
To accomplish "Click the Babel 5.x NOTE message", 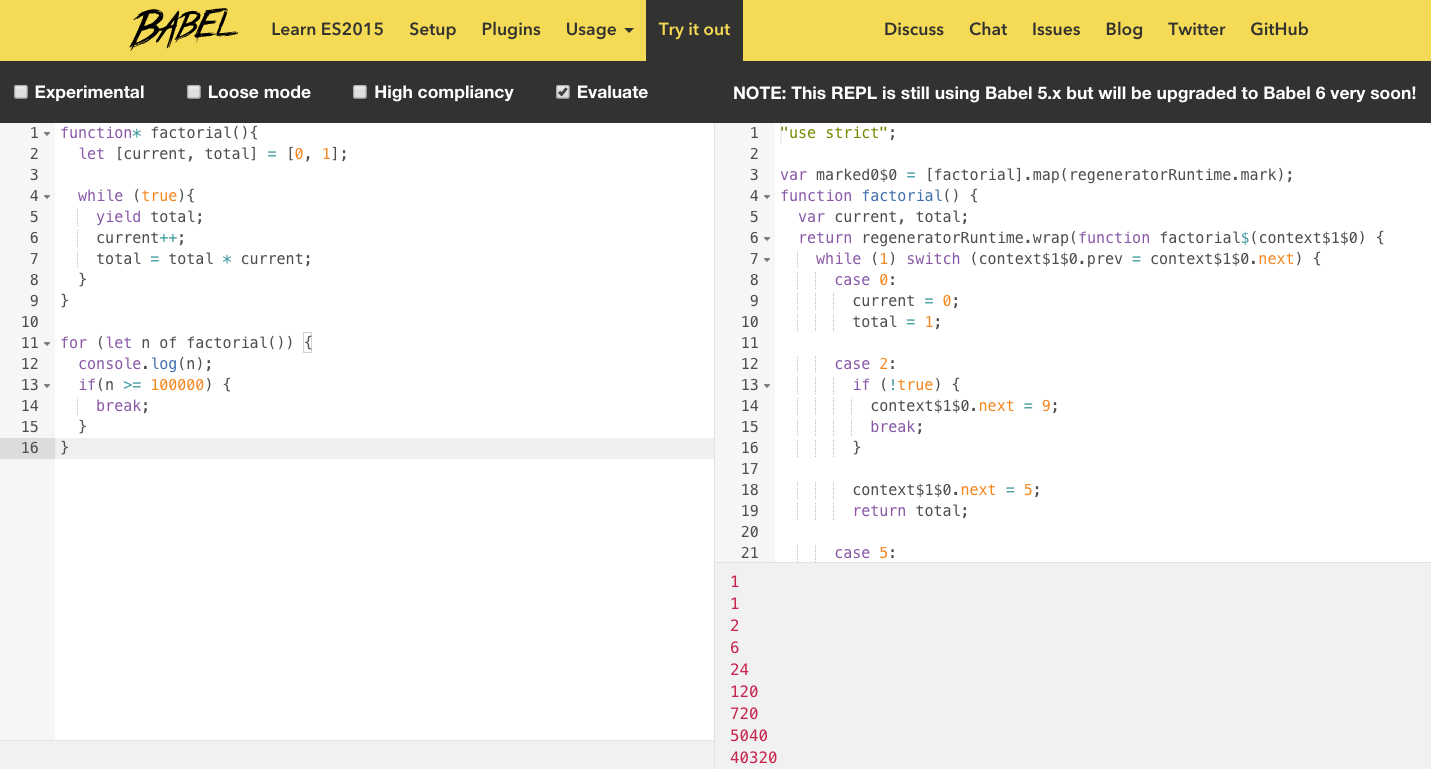I will tap(1075, 93).
